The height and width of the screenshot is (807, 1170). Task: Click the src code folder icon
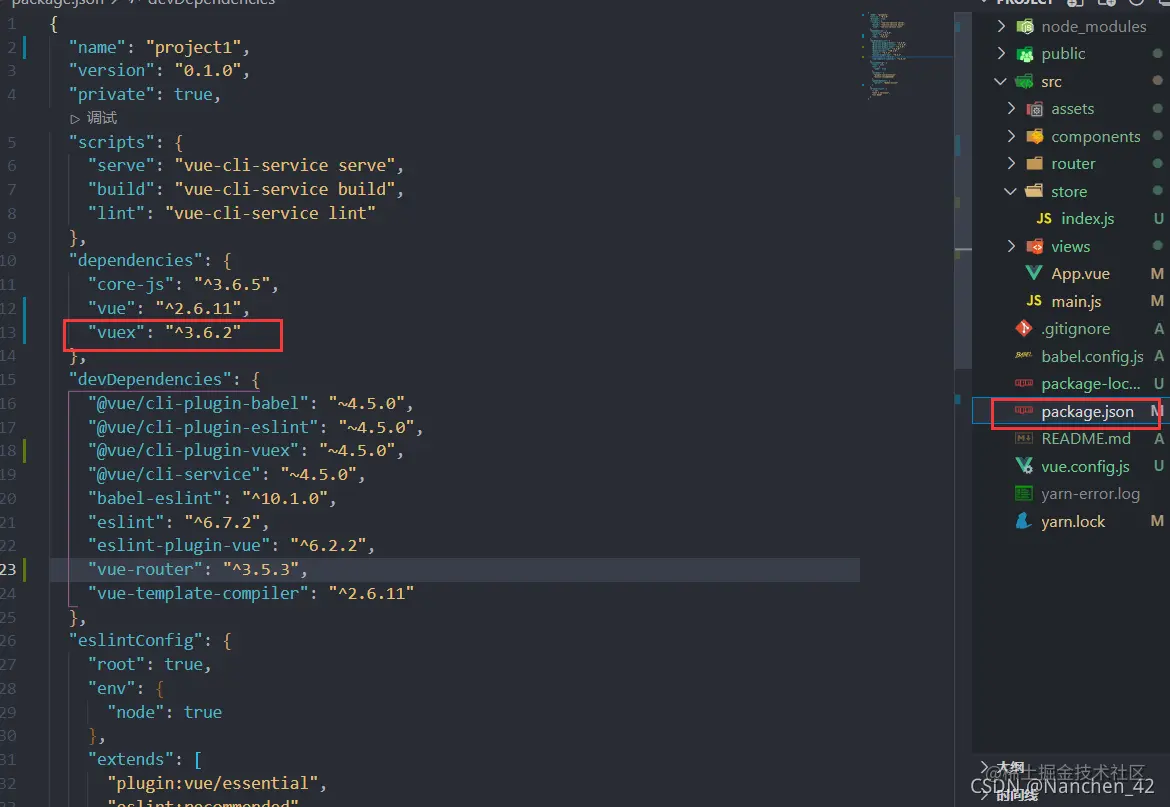tap(1025, 81)
